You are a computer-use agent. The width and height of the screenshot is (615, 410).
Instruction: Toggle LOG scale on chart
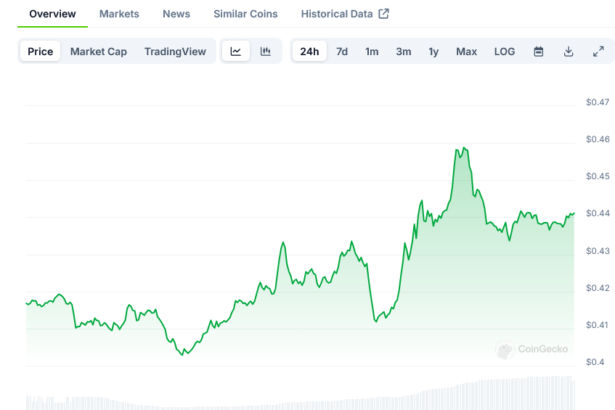coord(505,51)
